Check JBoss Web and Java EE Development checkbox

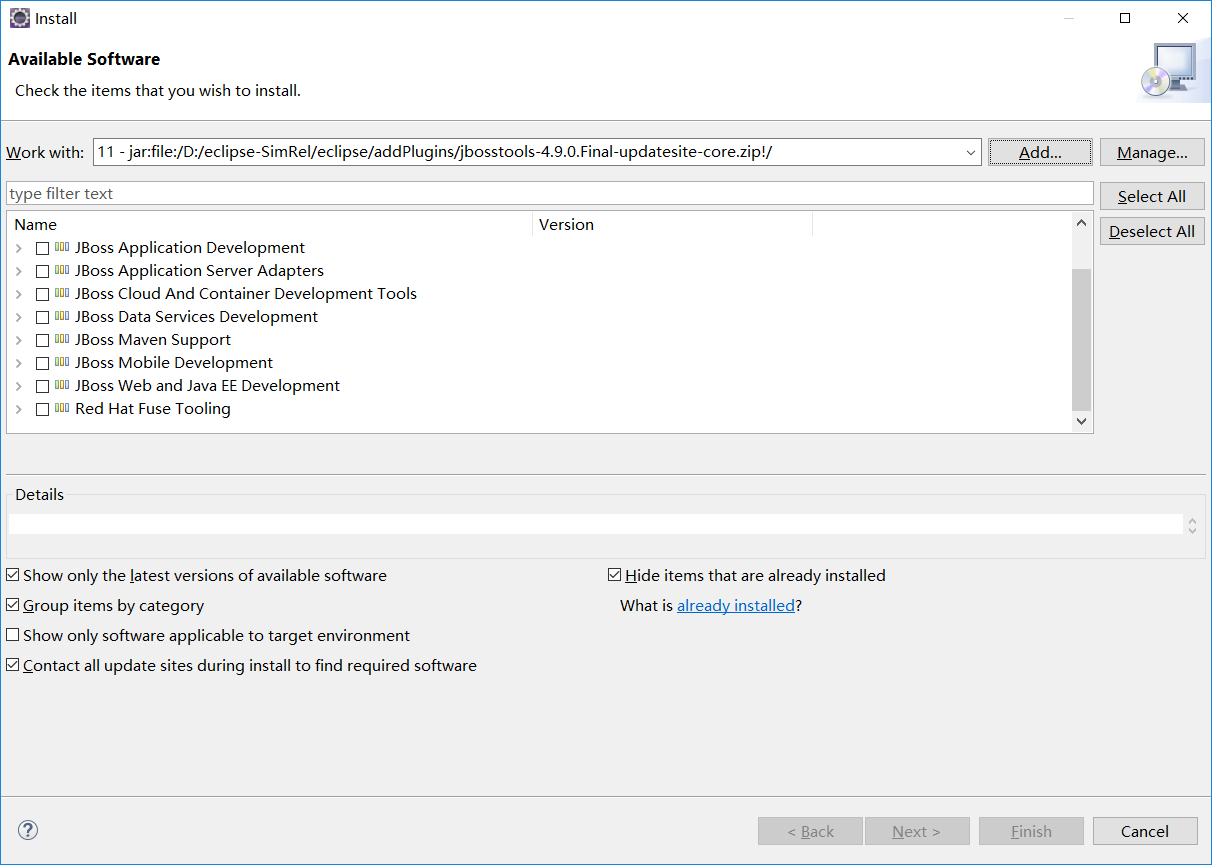pos(42,386)
